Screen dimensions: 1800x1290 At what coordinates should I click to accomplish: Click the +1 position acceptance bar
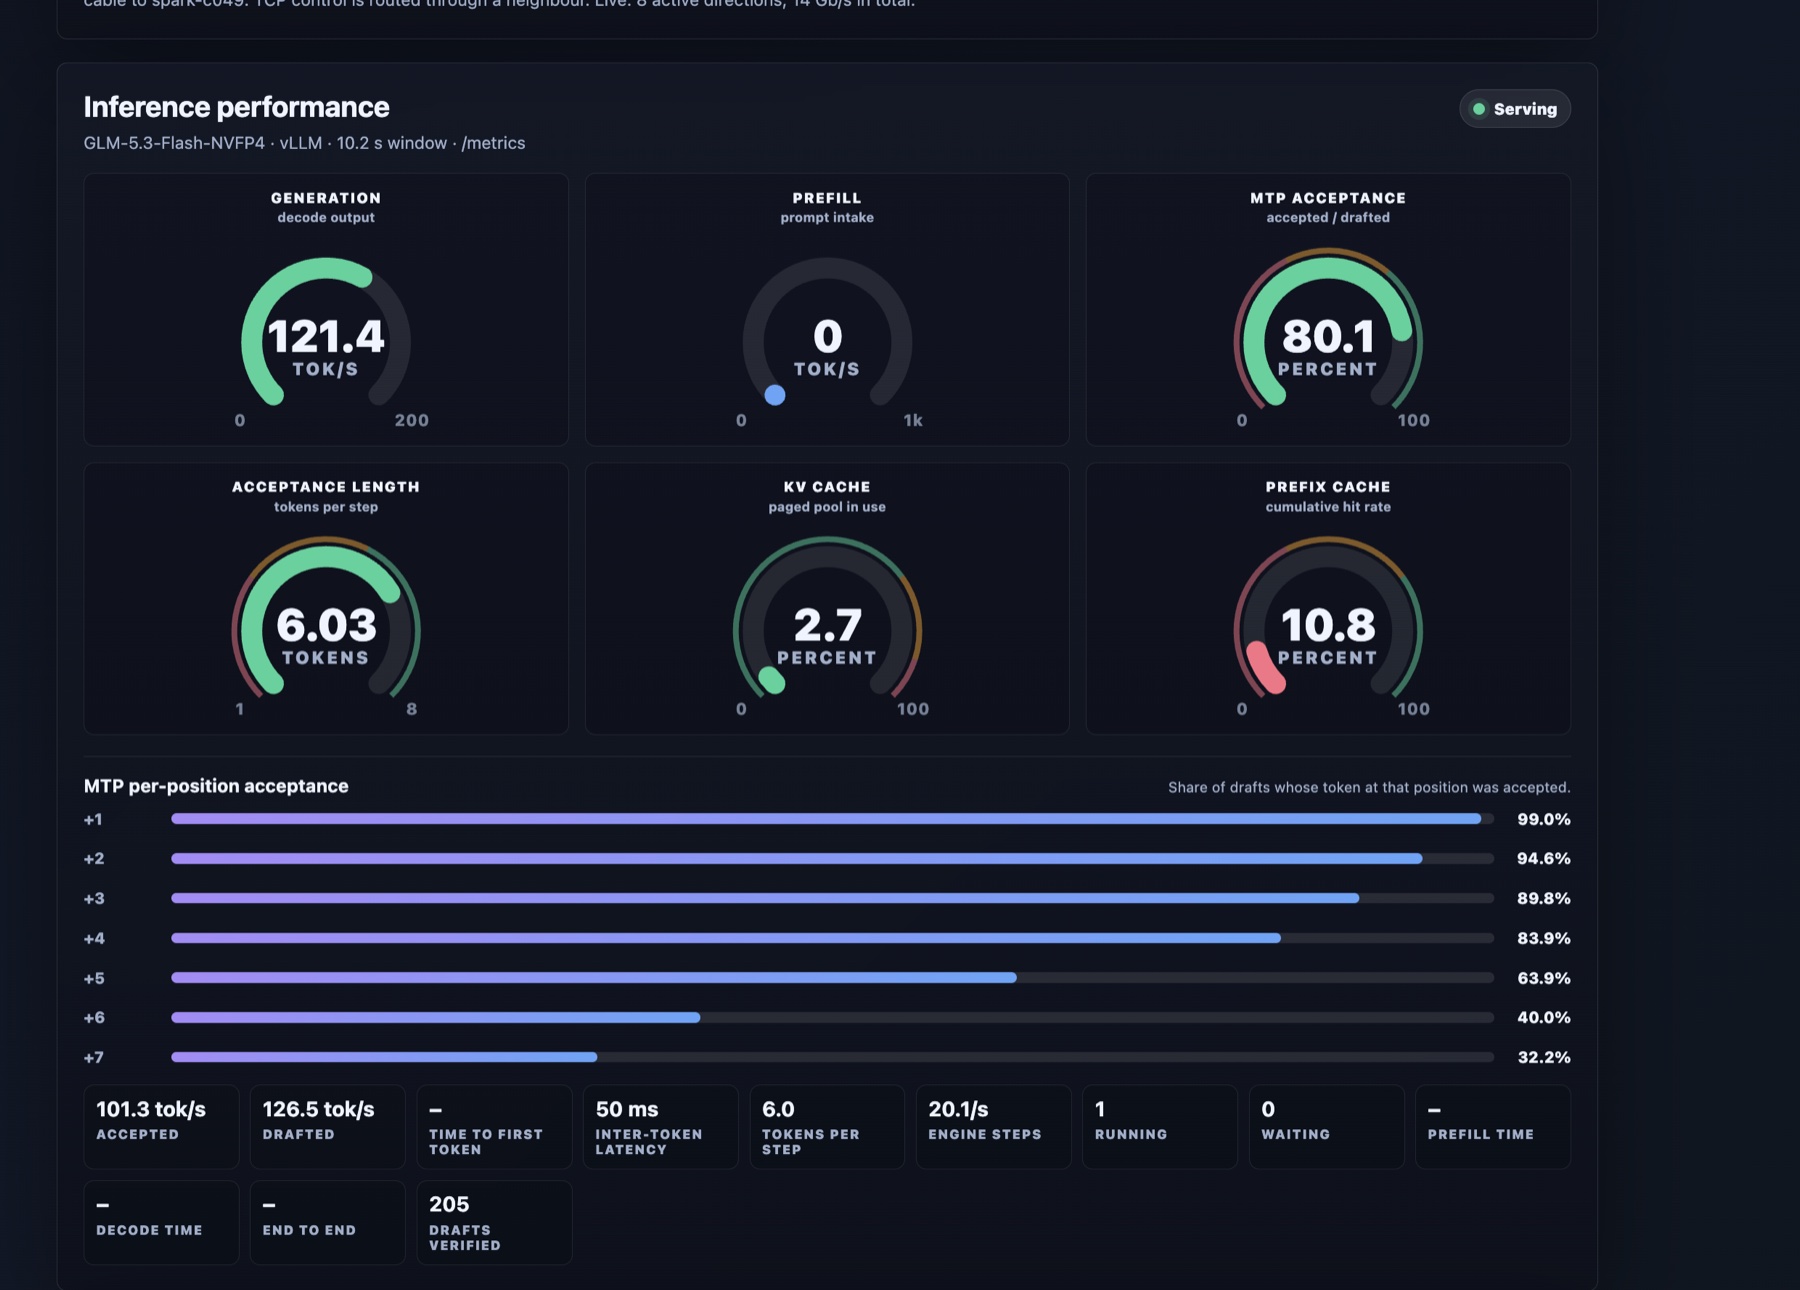(x=832, y=819)
